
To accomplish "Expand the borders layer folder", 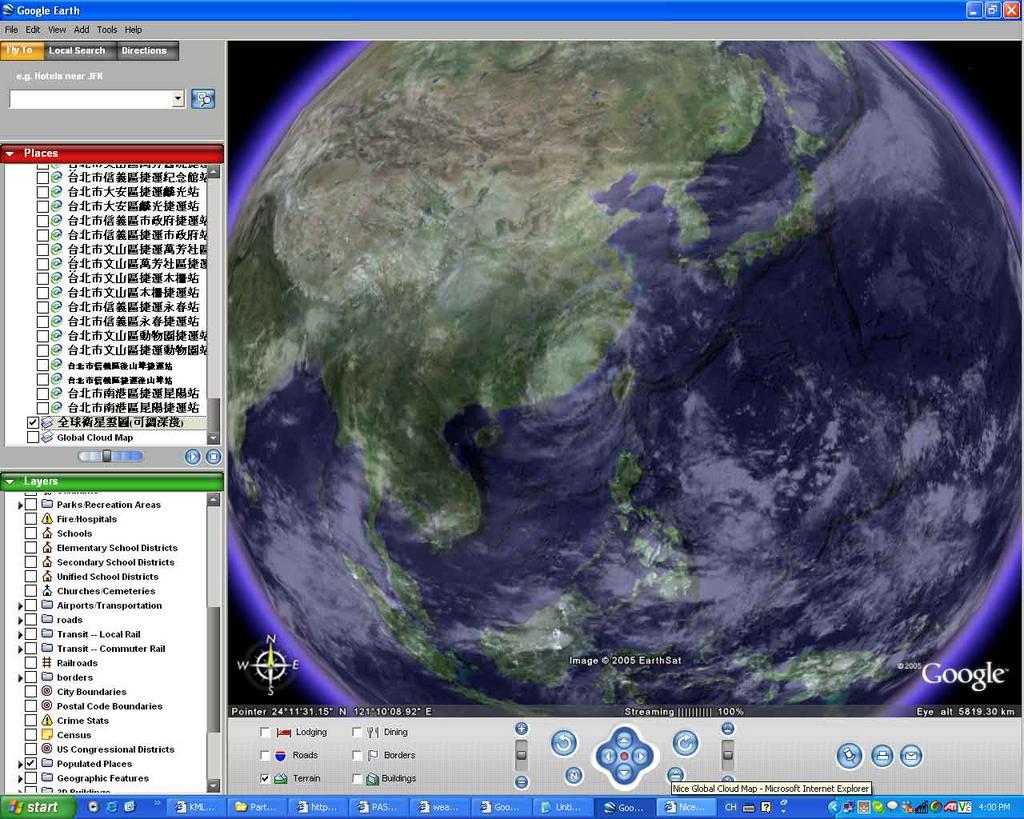I will (x=20, y=677).
